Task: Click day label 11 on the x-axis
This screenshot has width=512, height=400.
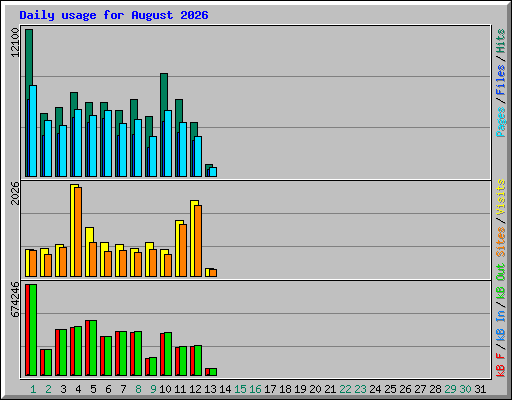Action: click(x=180, y=389)
